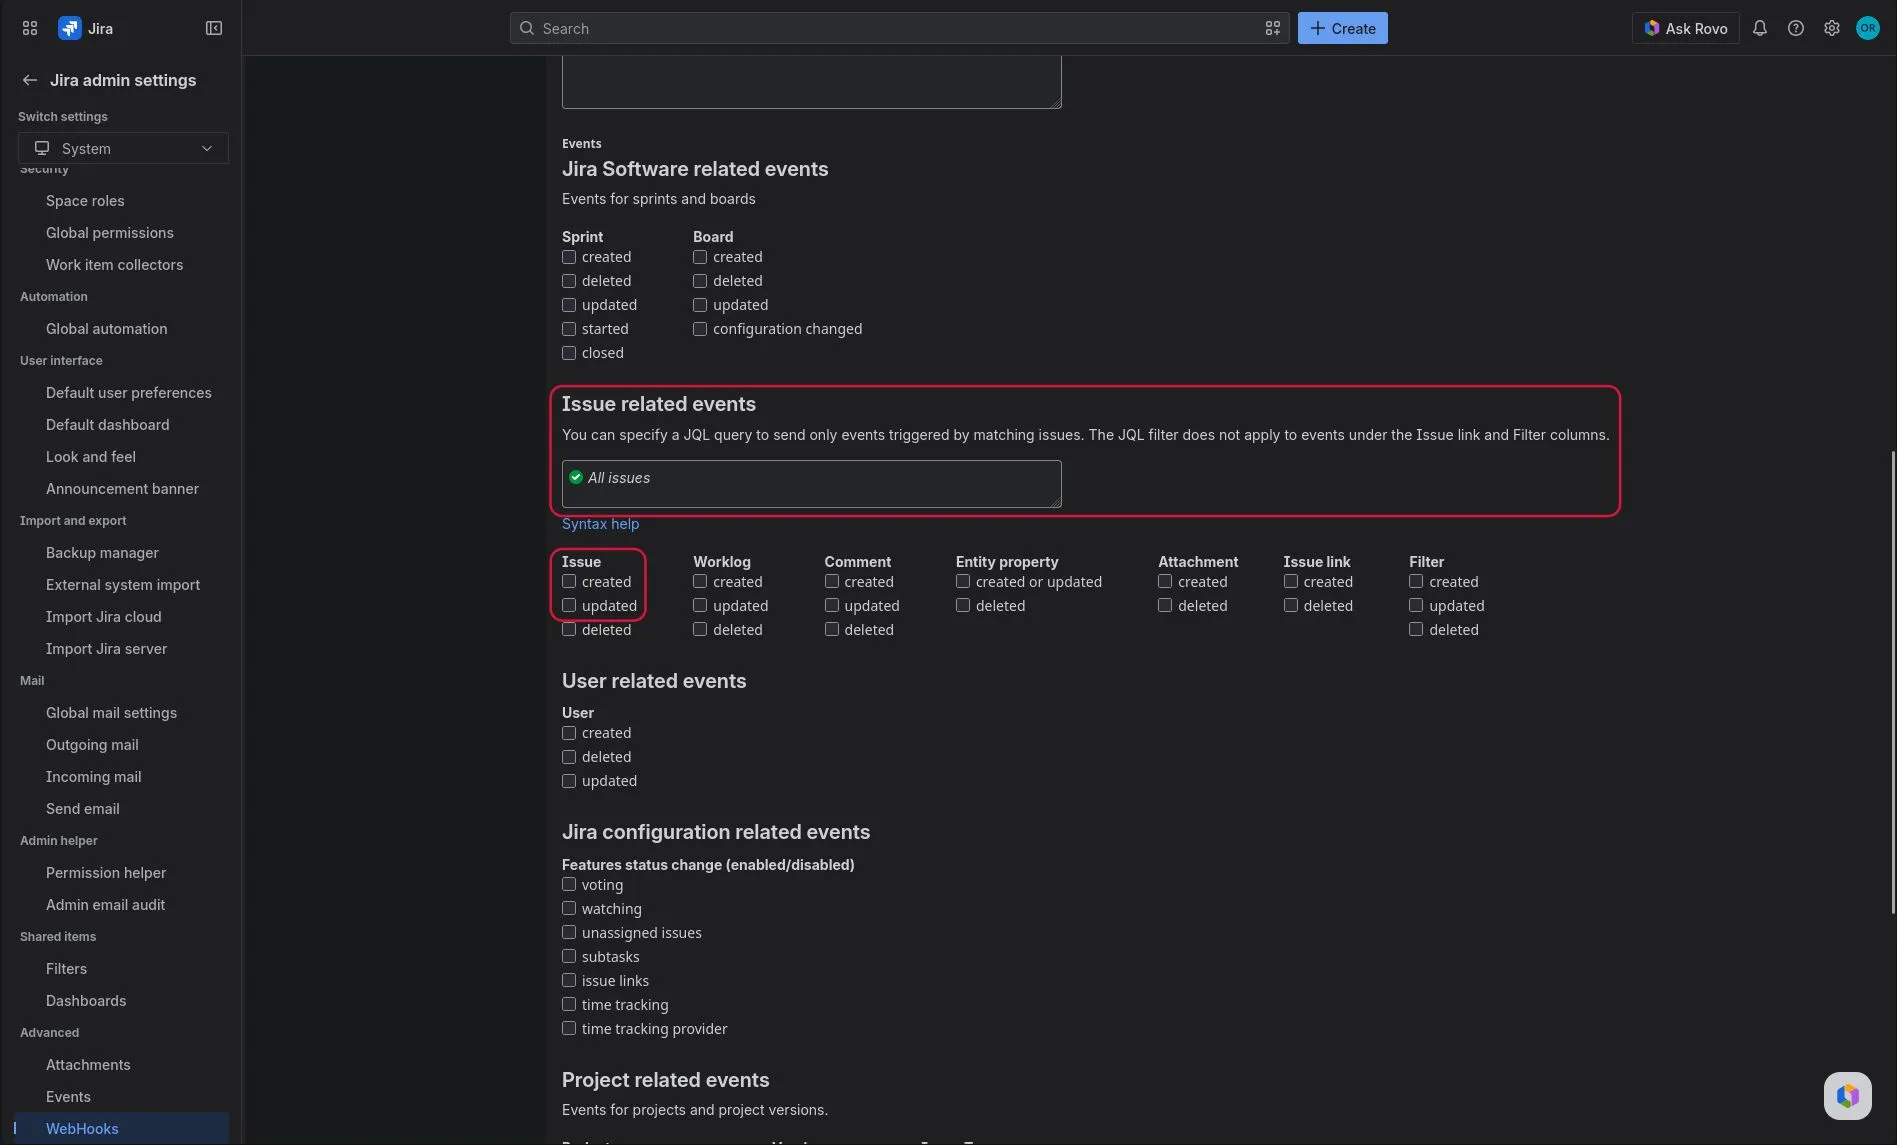Check Board configuration changed event
This screenshot has width=1897, height=1145.
pos(700,329)
